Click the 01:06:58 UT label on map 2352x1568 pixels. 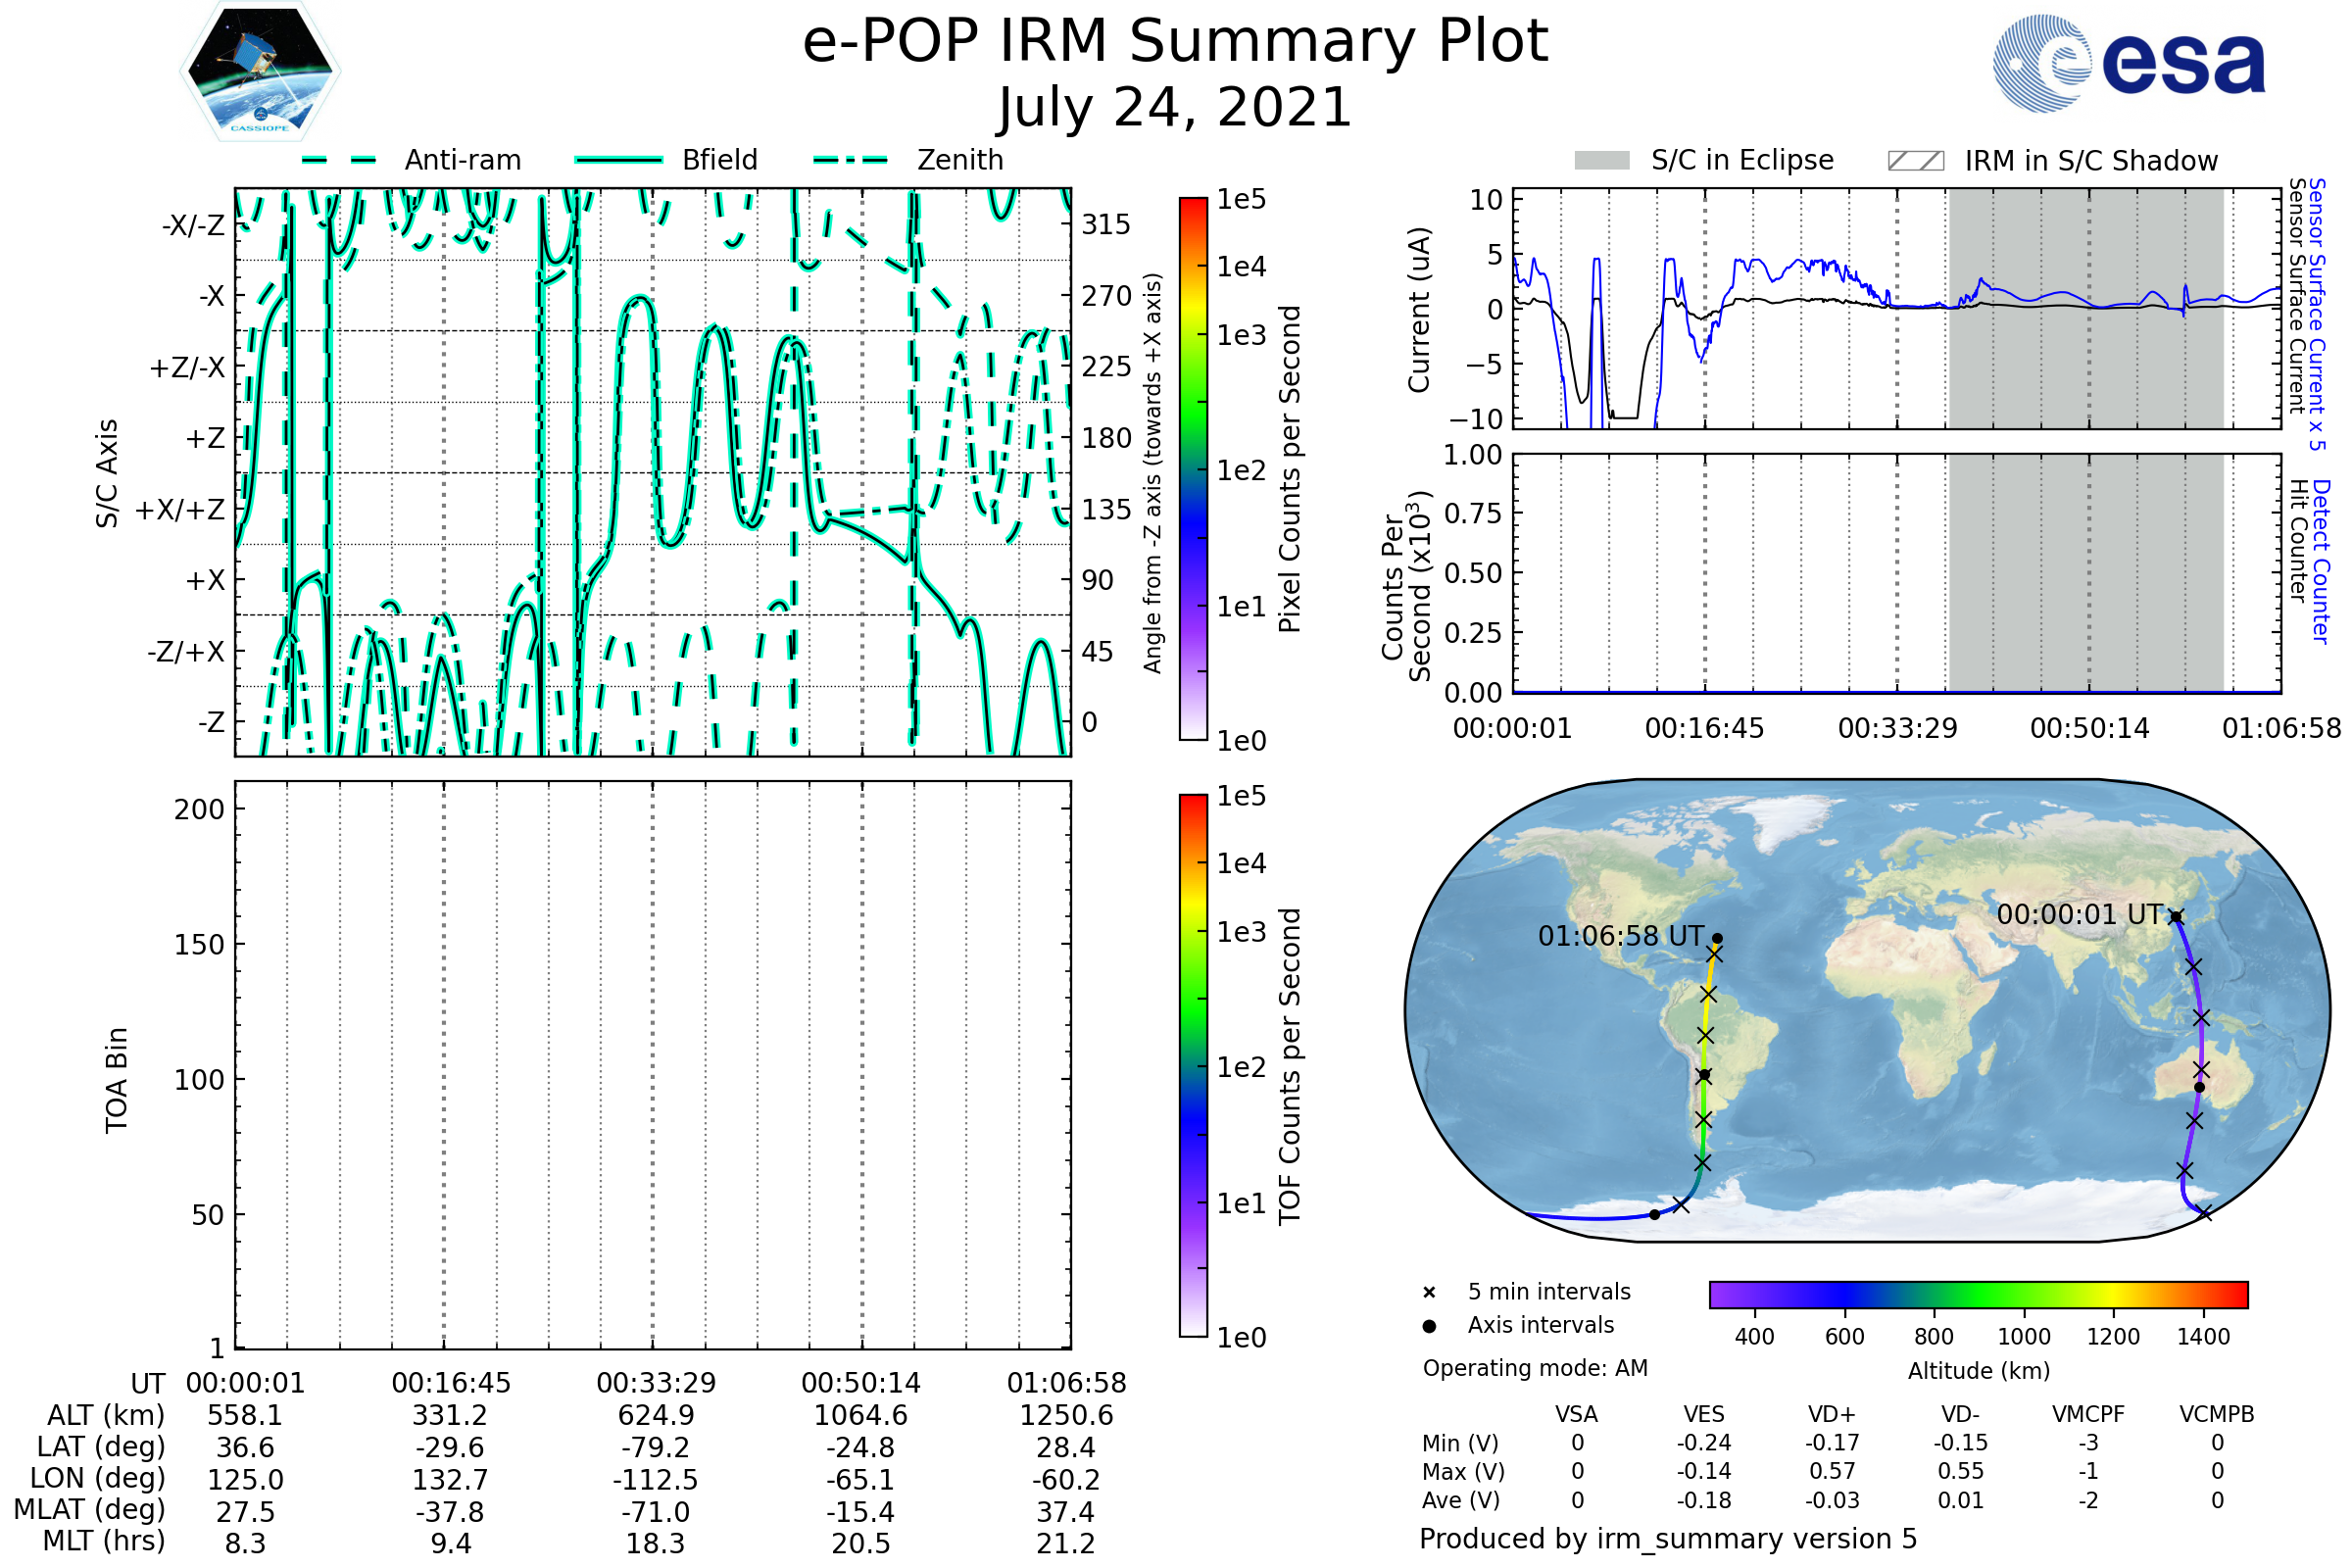pyautogui.click(x=1620, y=936)
